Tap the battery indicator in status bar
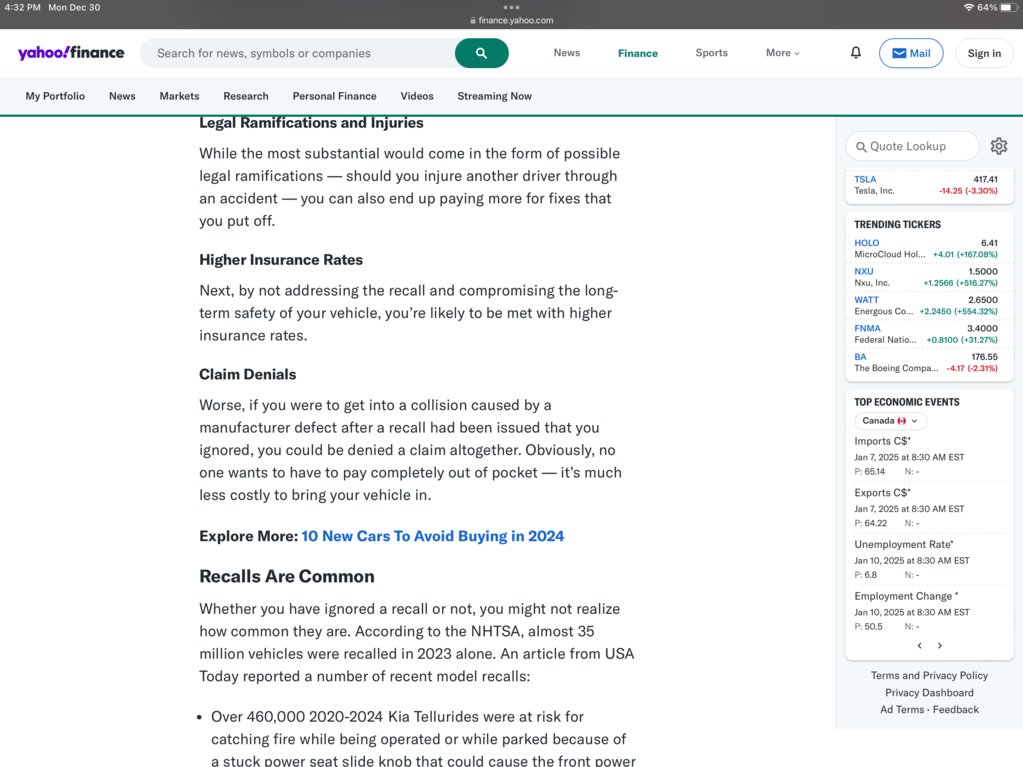 point(1009,7)
